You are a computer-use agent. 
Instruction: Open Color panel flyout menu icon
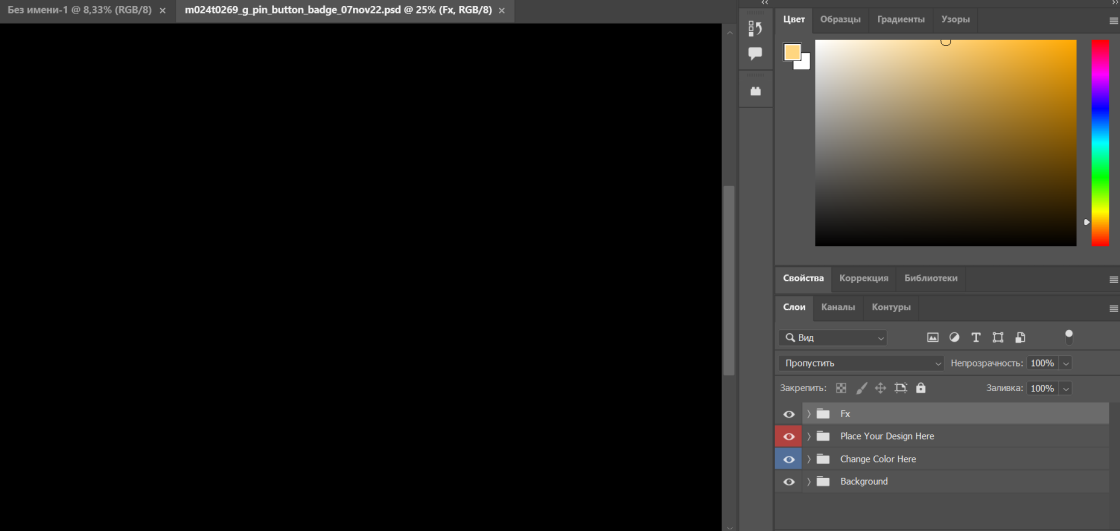point(1114,21)
